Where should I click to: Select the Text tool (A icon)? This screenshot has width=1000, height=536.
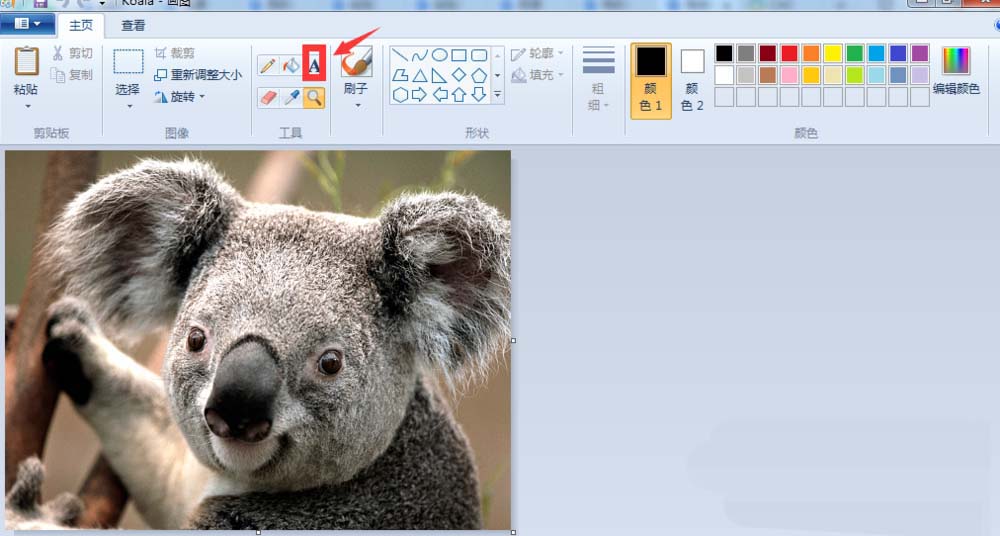[x=314, y=65]
